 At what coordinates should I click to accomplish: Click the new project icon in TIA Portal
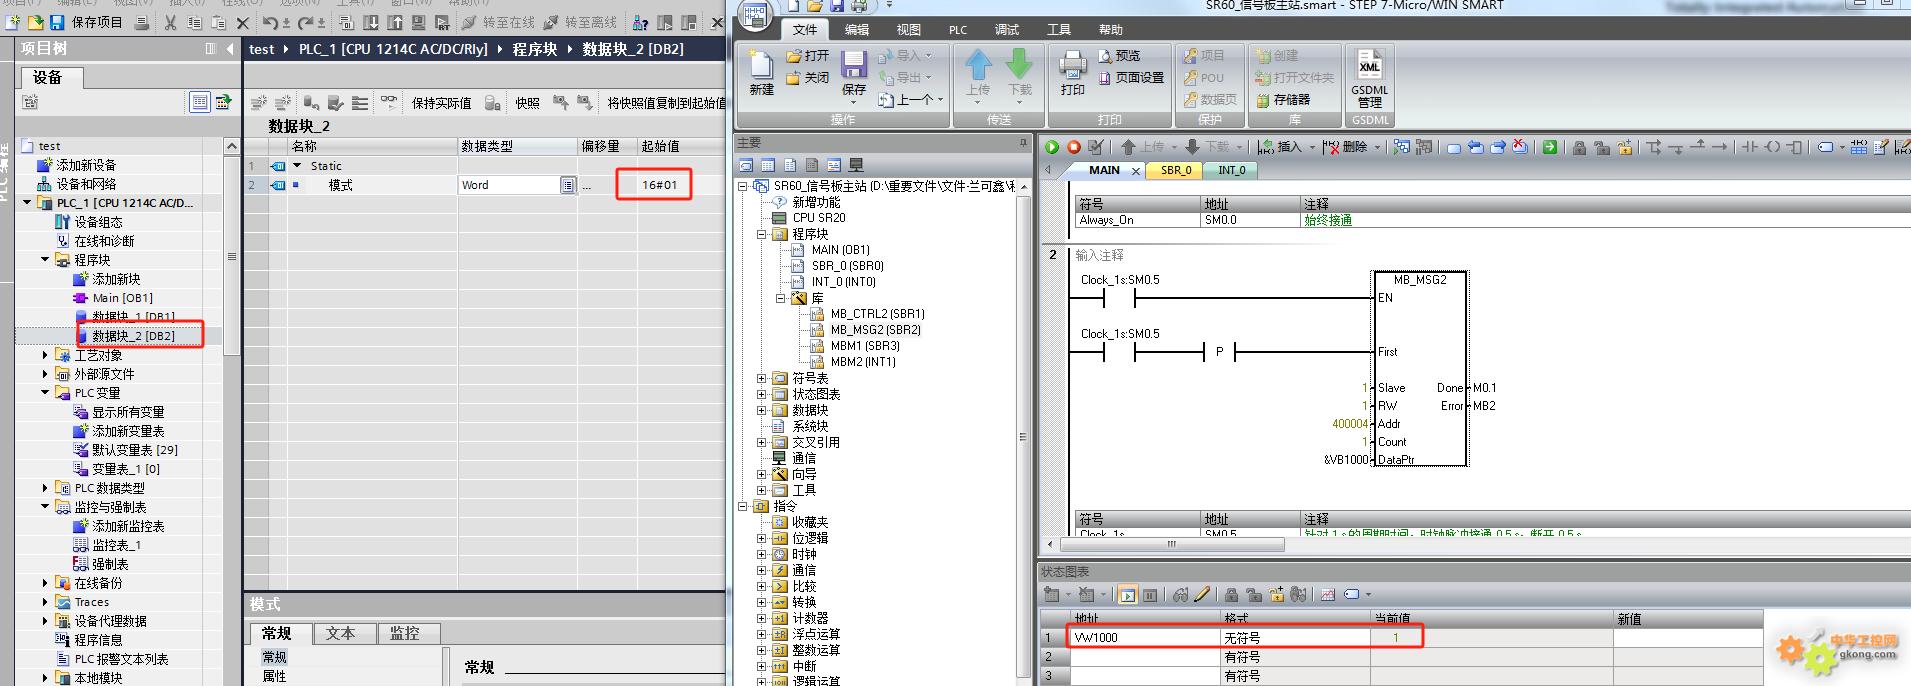(13, 21)
